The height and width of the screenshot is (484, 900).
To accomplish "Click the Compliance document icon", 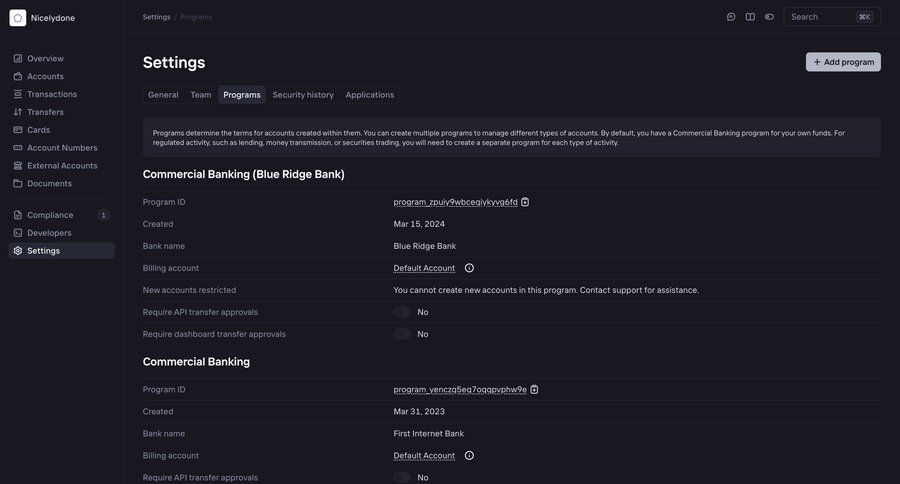I will pos(18,215).
